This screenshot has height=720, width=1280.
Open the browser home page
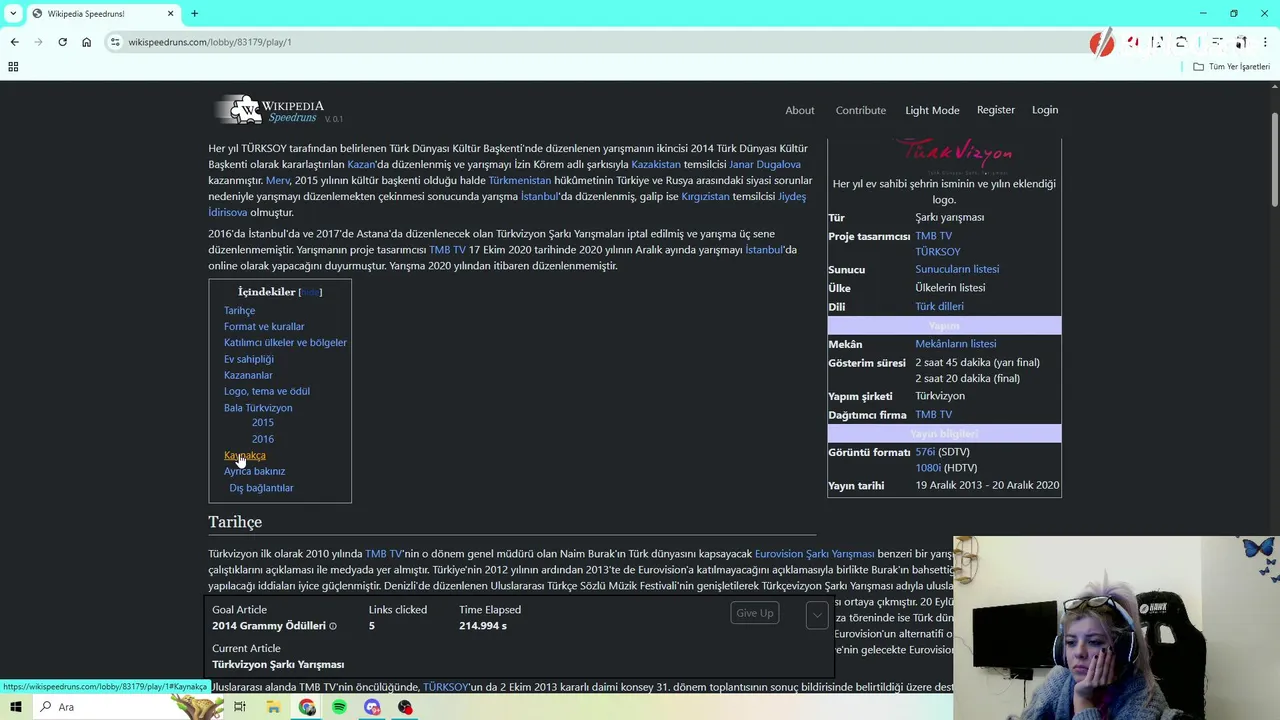(86, 42)
